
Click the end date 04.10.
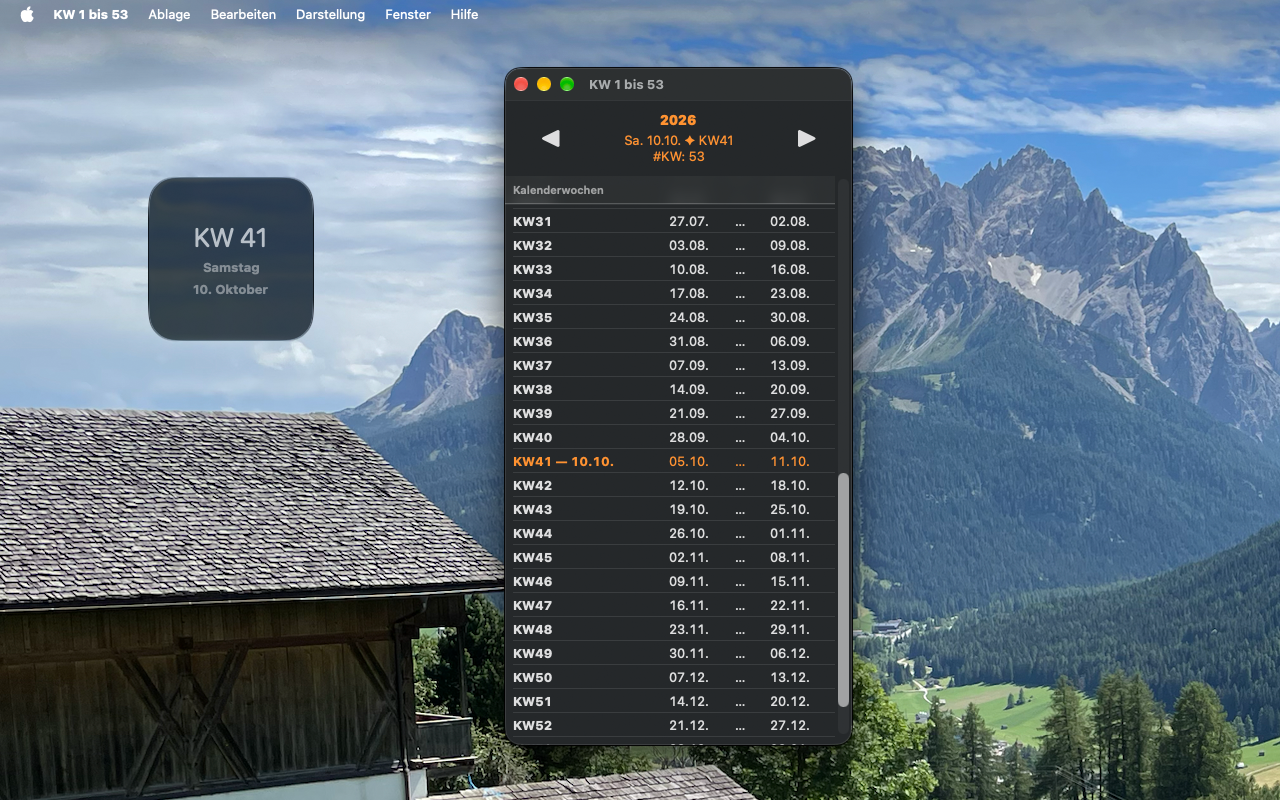pos(790,437)
